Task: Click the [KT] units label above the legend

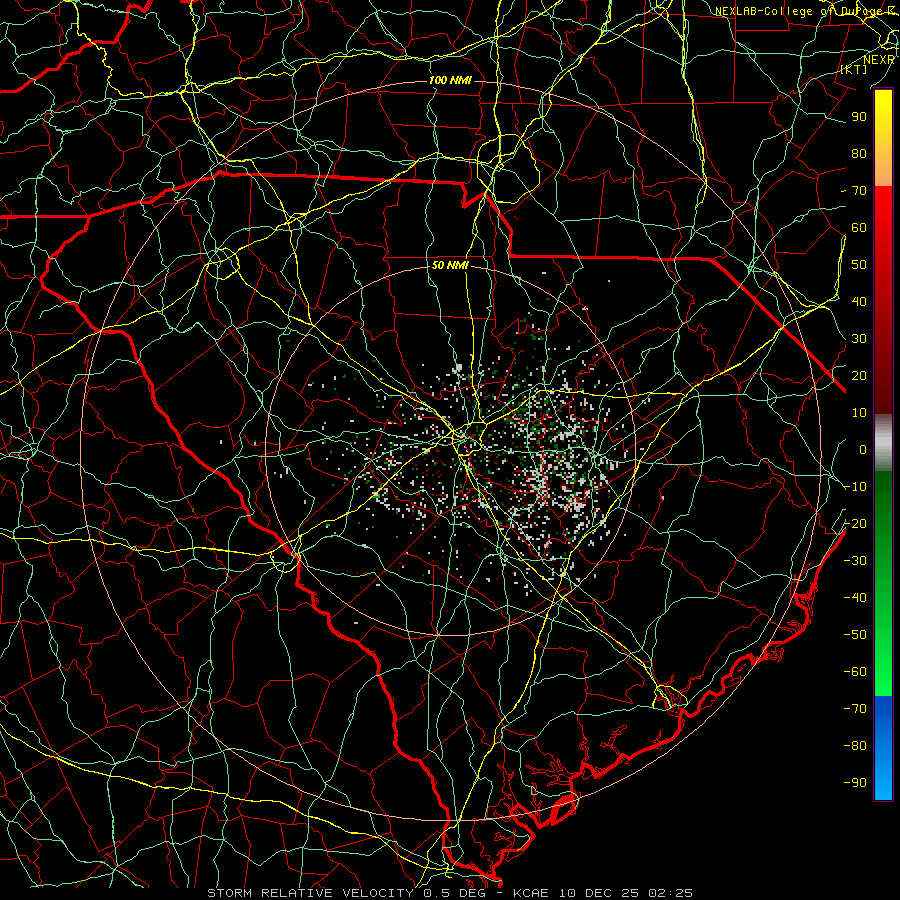Action: tap(854, 69)
